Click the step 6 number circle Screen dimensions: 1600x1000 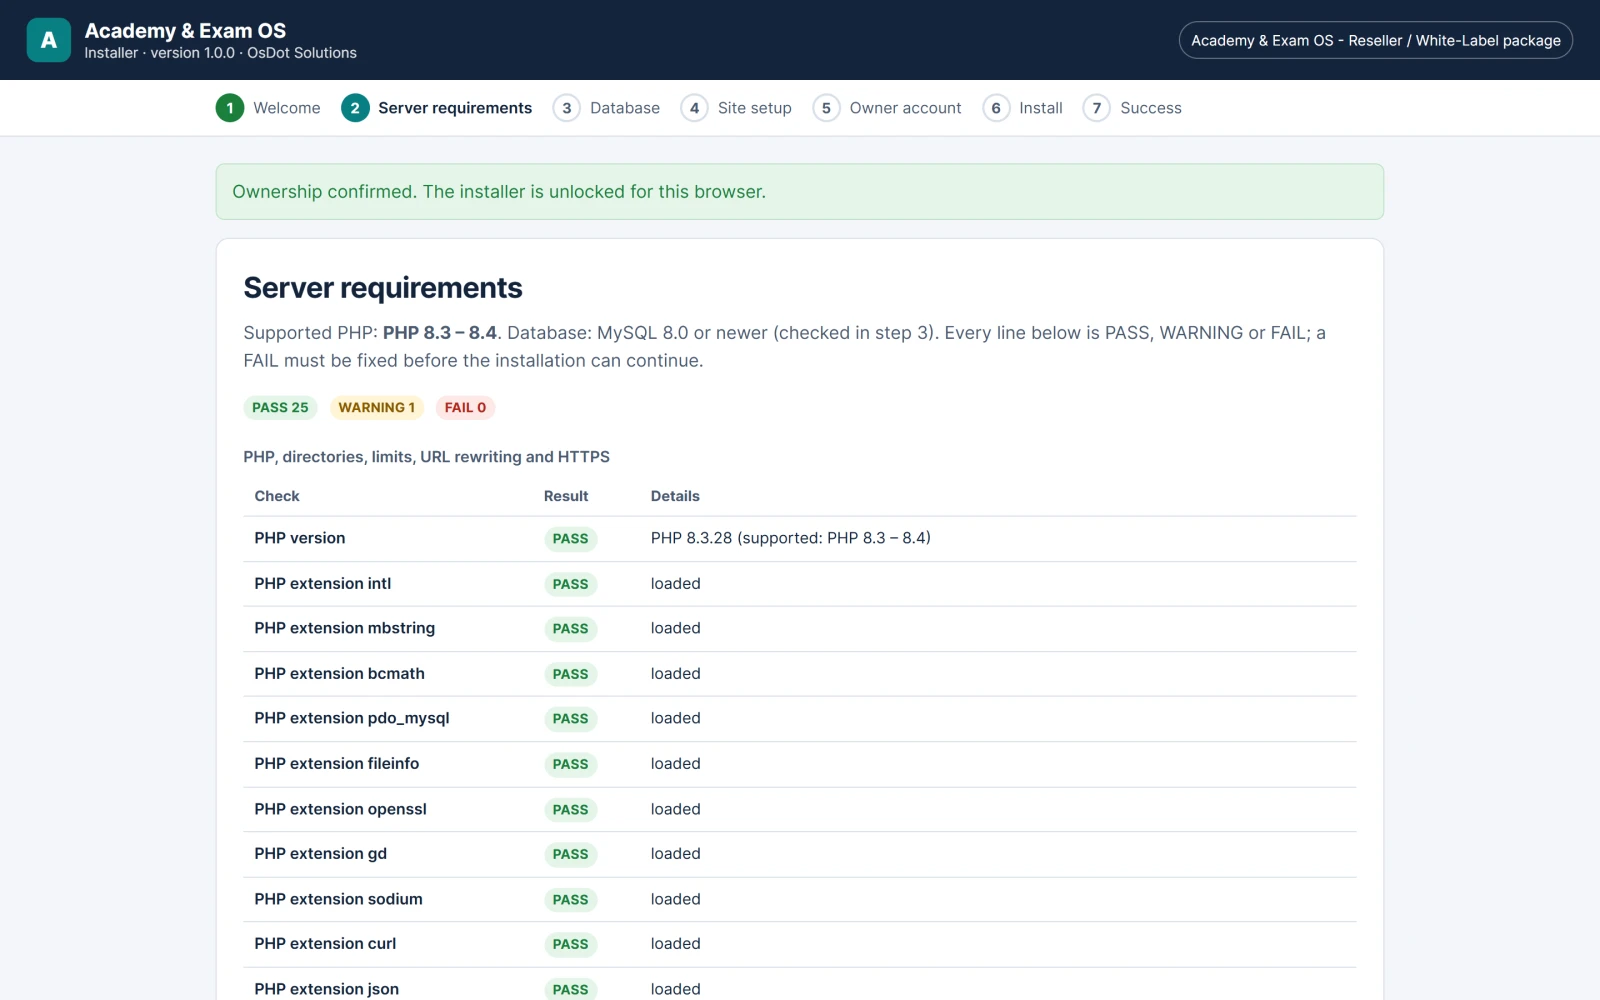point(996,108)
